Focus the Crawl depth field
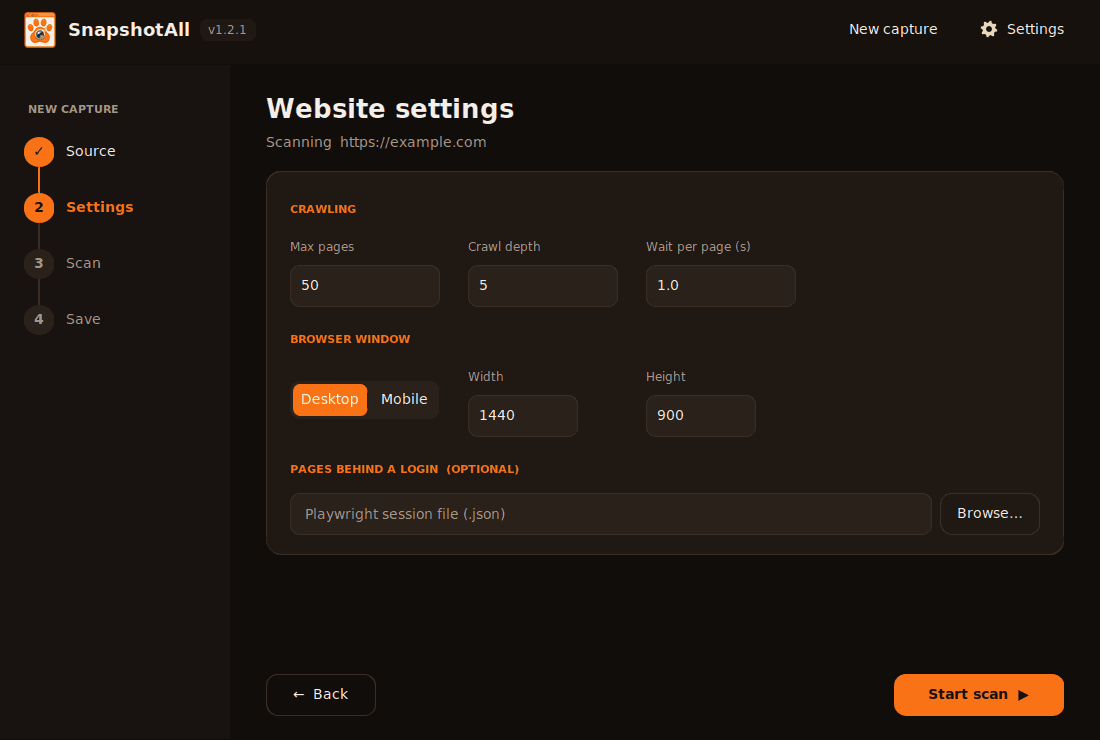 (543, 286)
